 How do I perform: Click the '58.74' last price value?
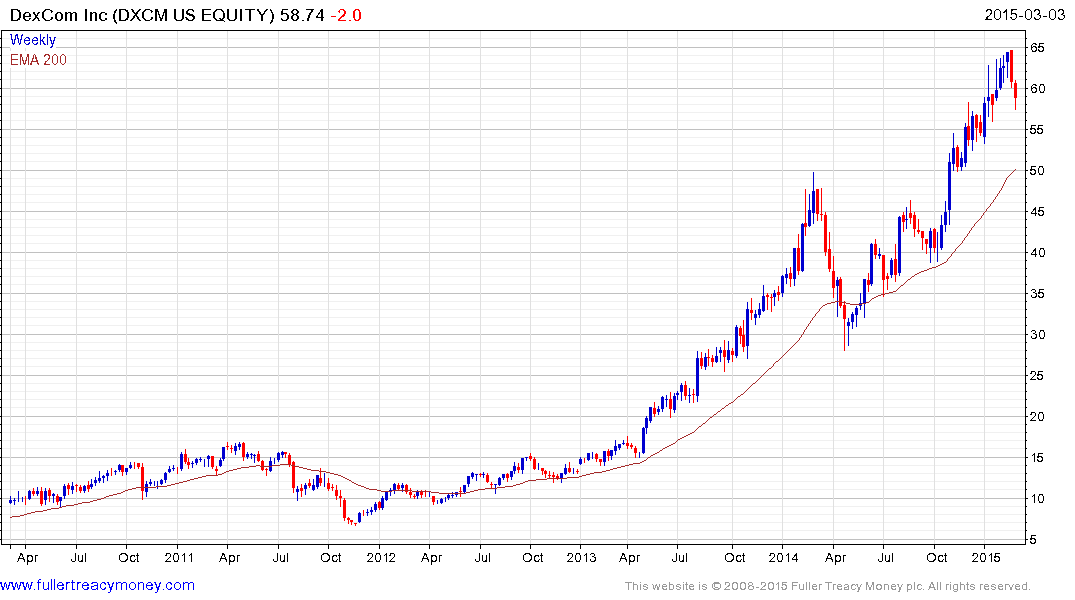(x=302, y=15)
